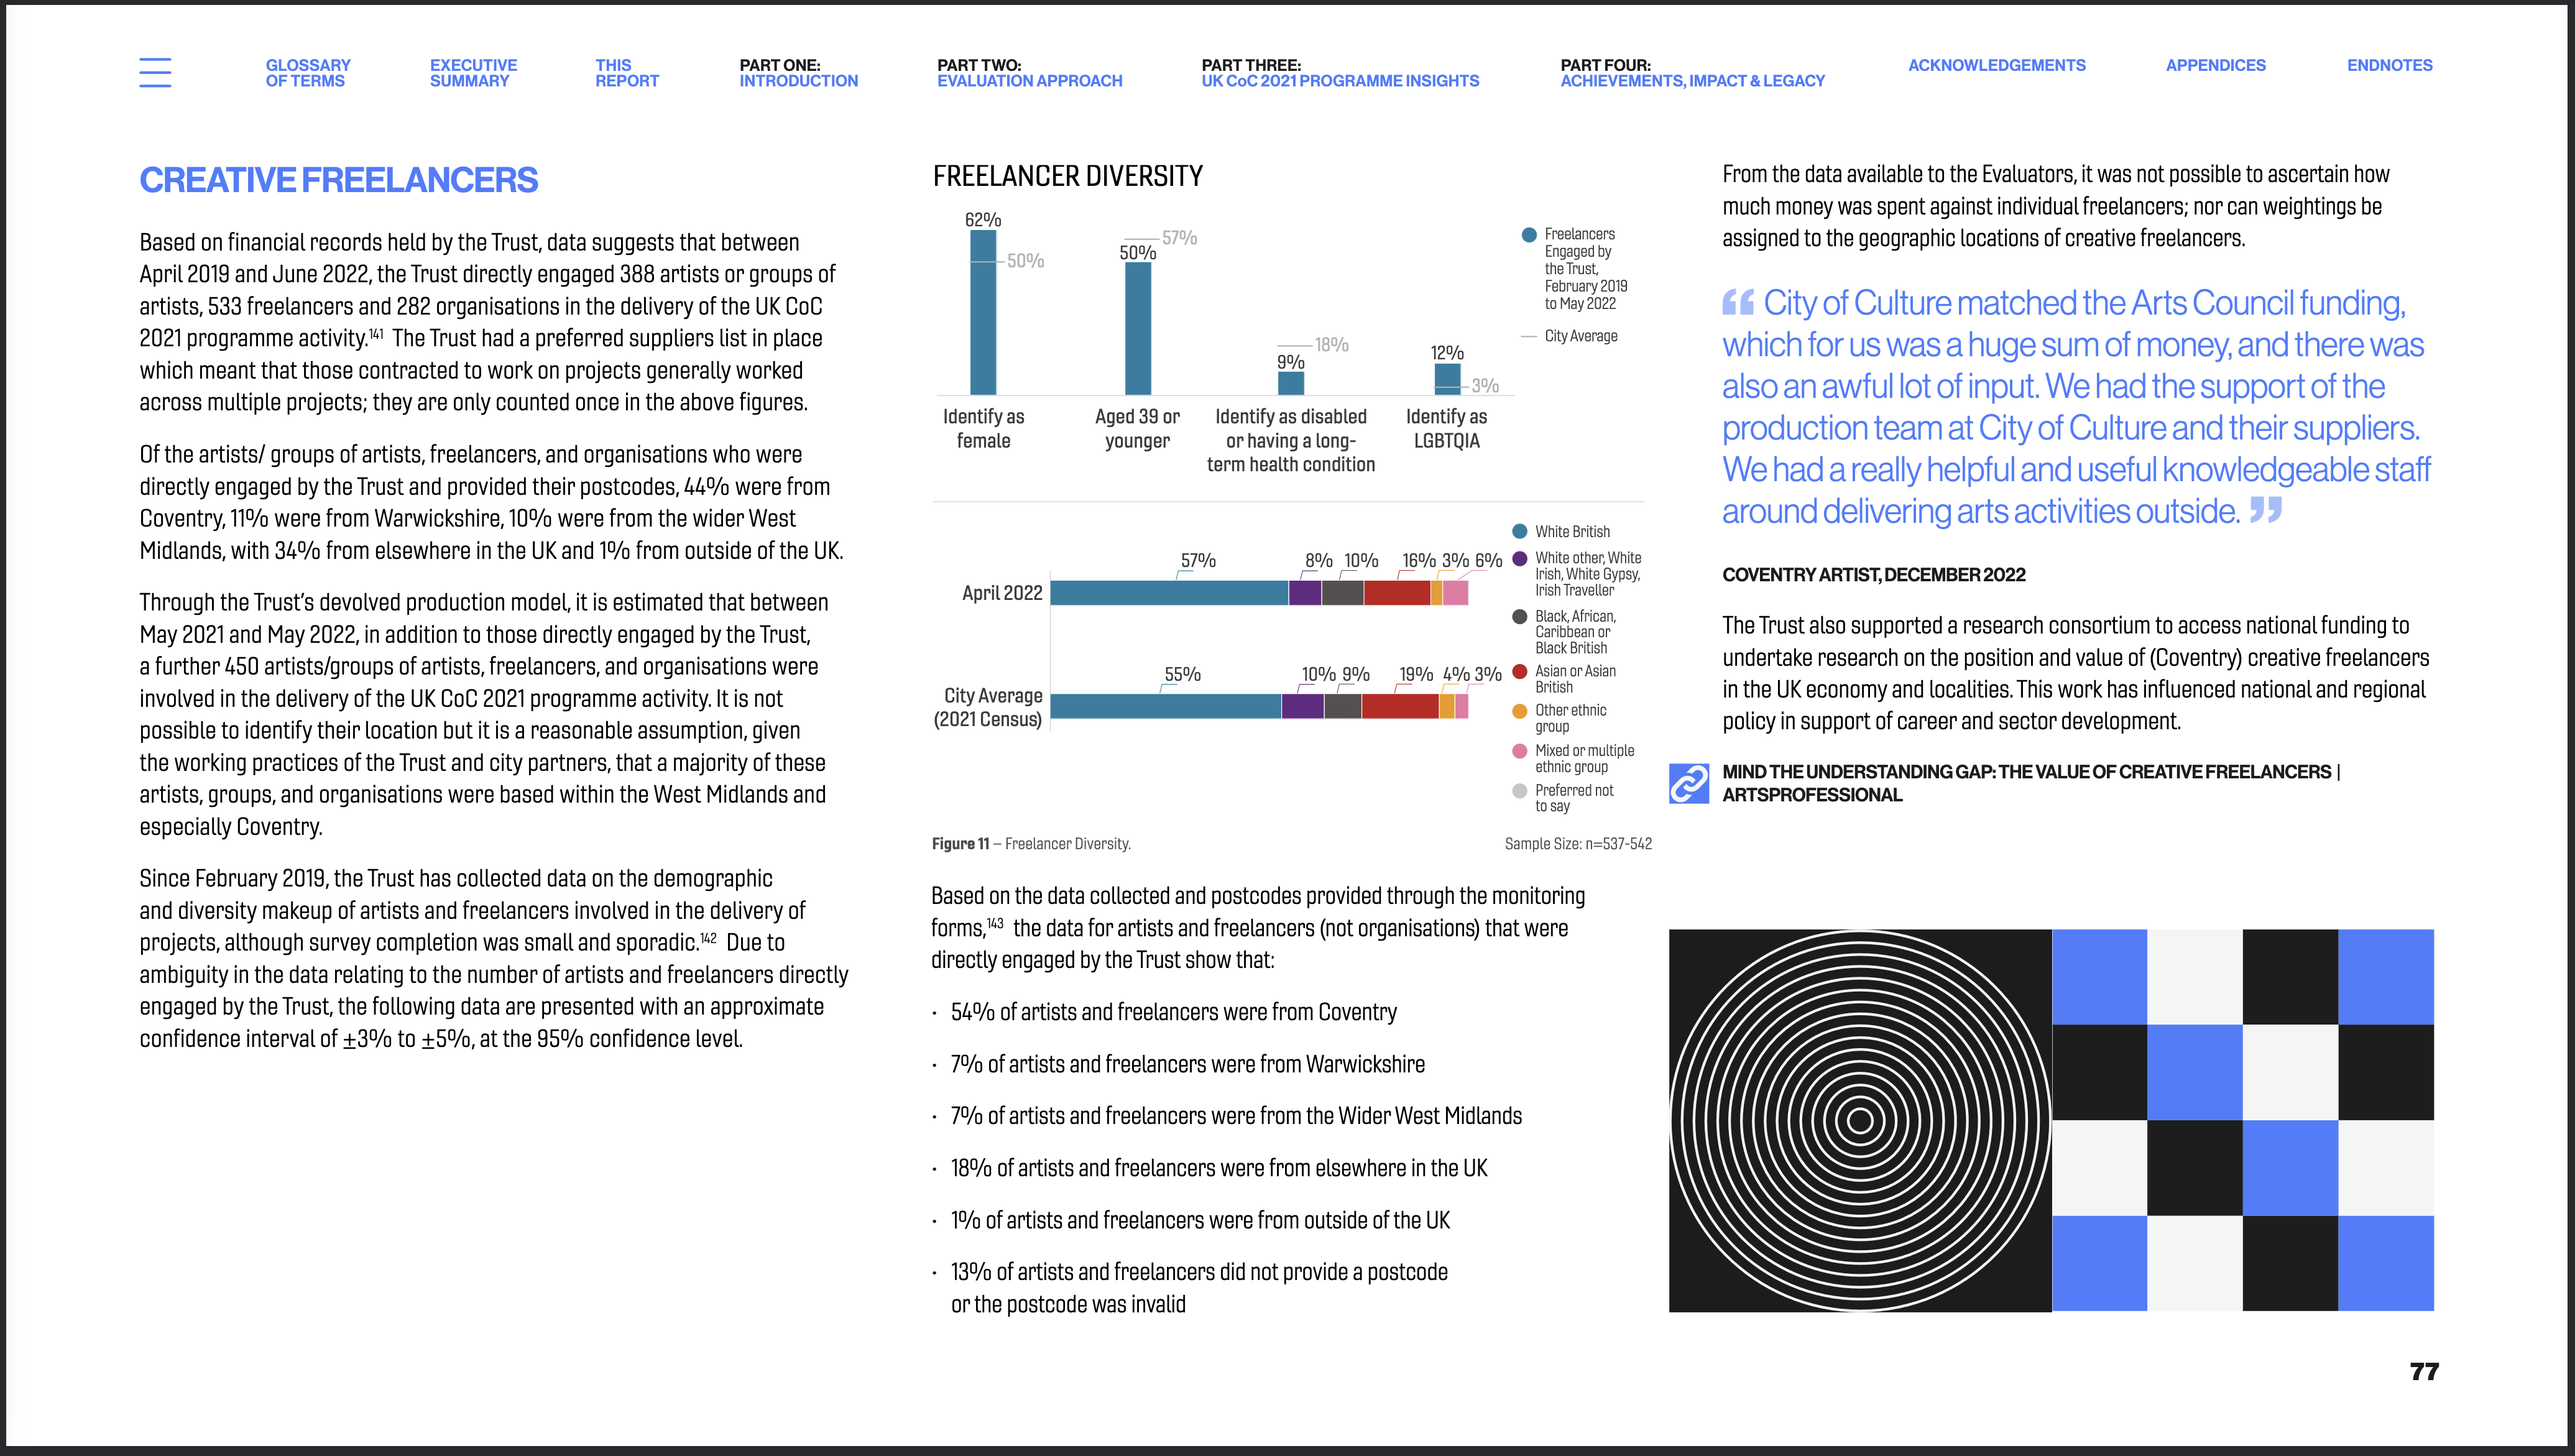2575x1456 pixels.
Task: Open the Endnotes section
Action: pyautogui.click(x=2389, y=65)
